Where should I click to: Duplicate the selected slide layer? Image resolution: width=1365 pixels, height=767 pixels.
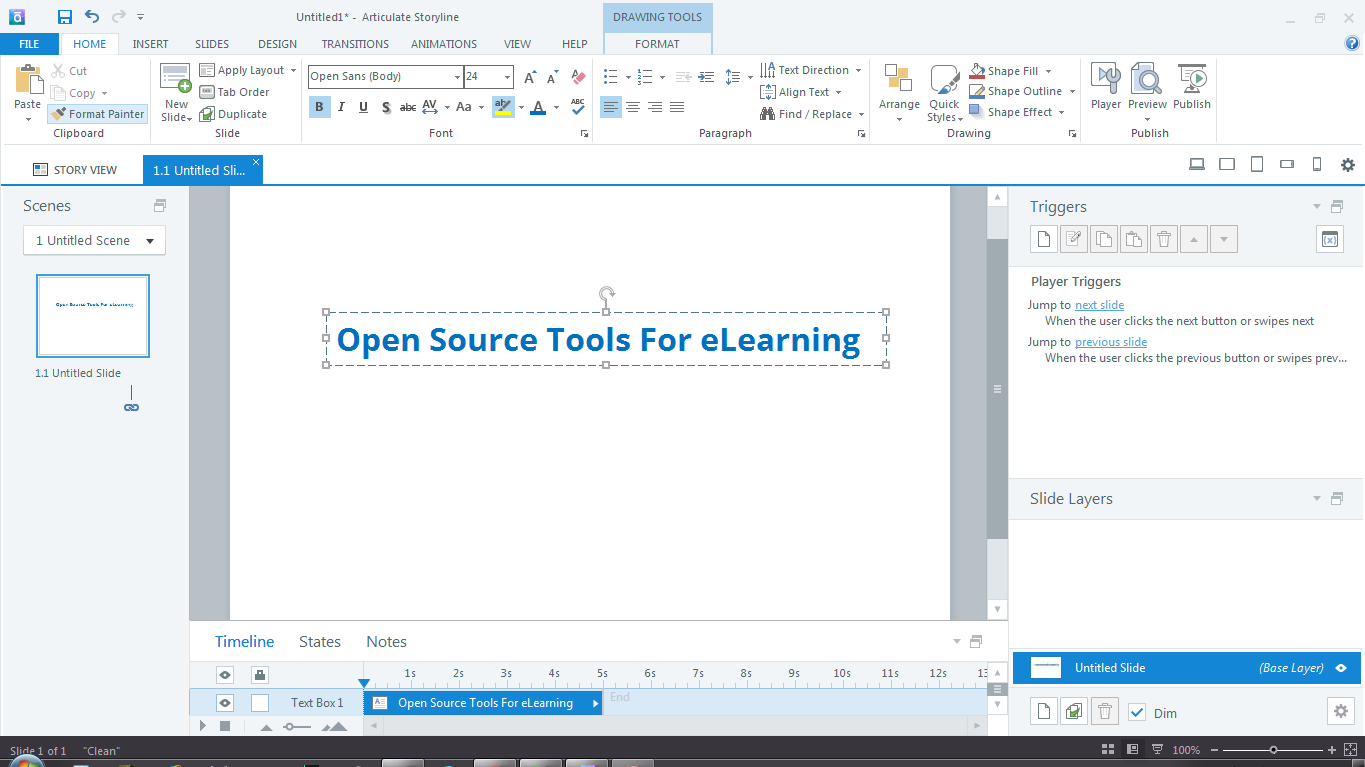[1074, 712]
